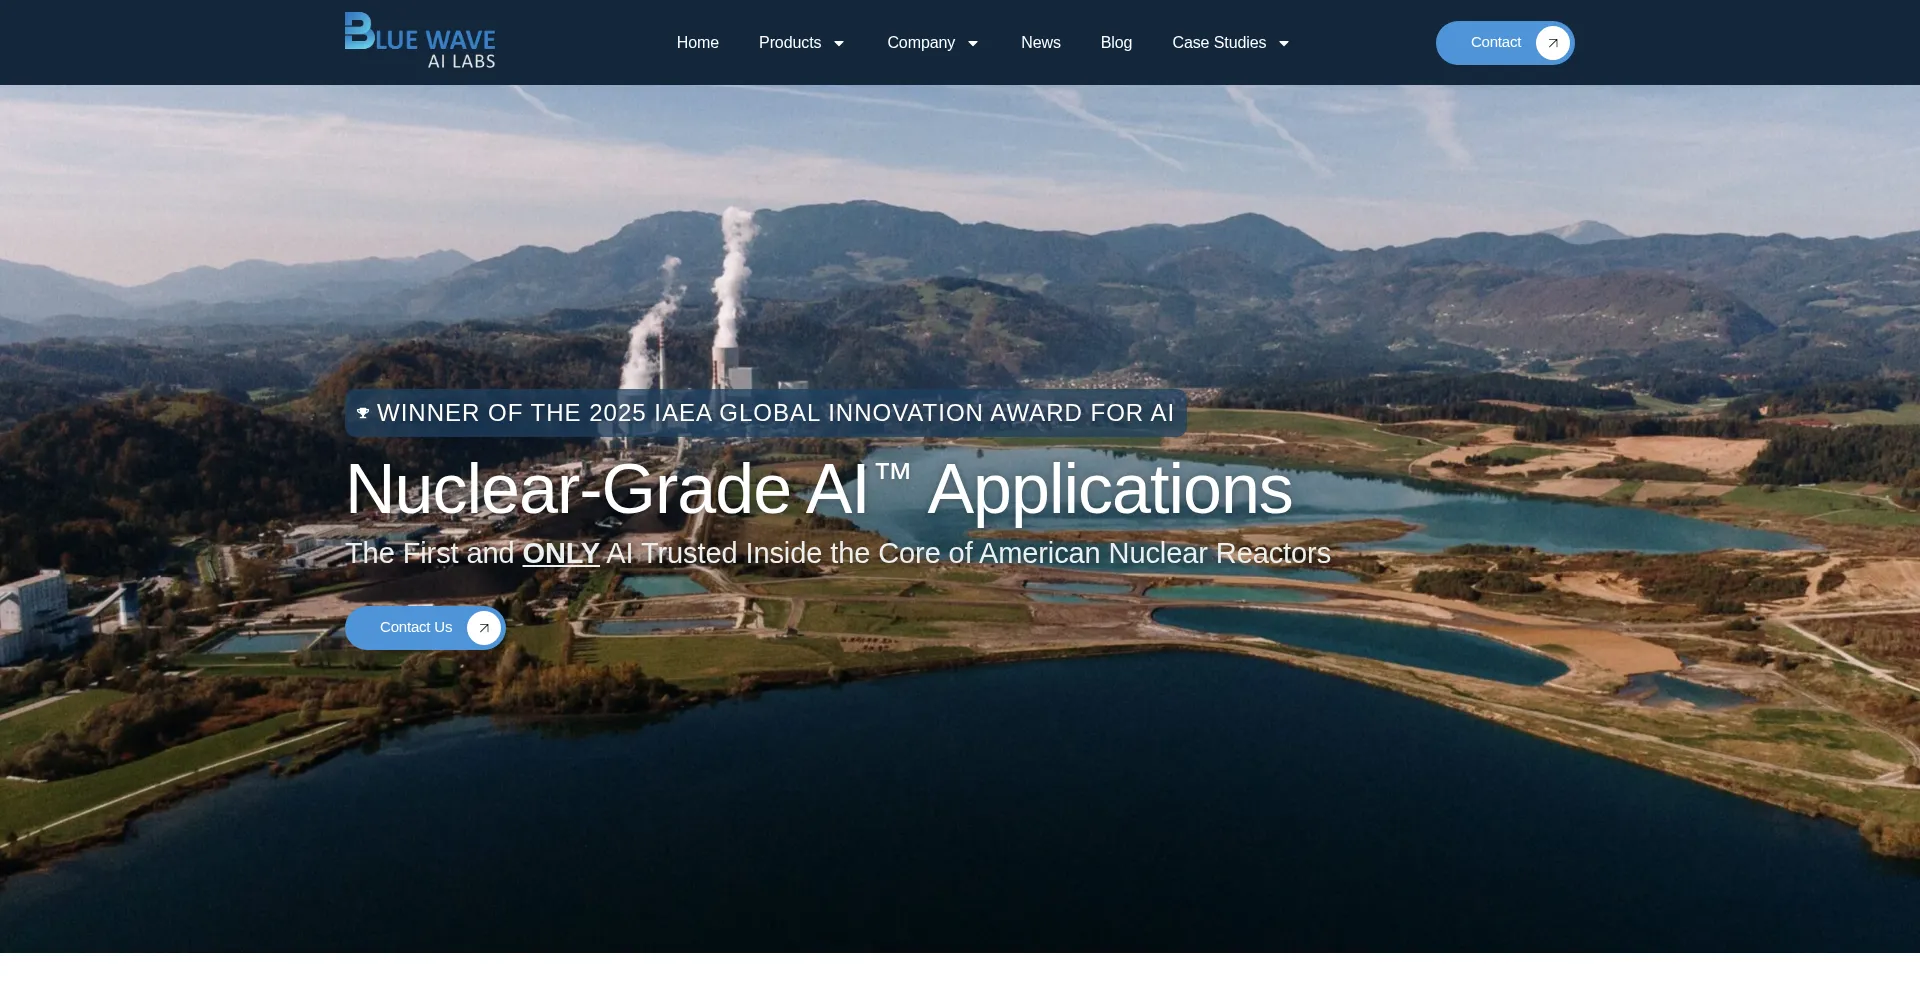Select the Products menu label
This screenshot has width=1920, height=993.
[789, 43]
